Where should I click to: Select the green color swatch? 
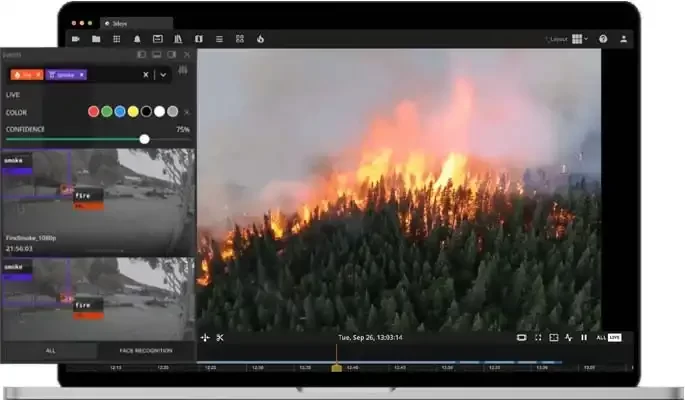tap(107, 112)
